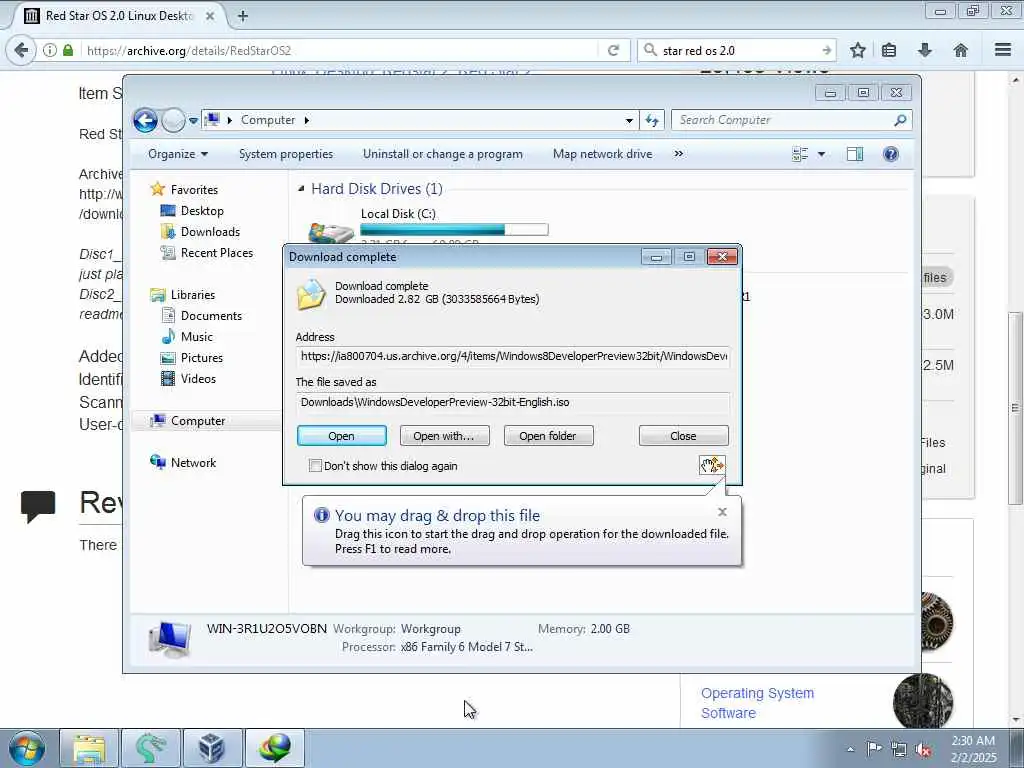Click the Open folder button
The image size is (1024, 768).
pos(548,436)
